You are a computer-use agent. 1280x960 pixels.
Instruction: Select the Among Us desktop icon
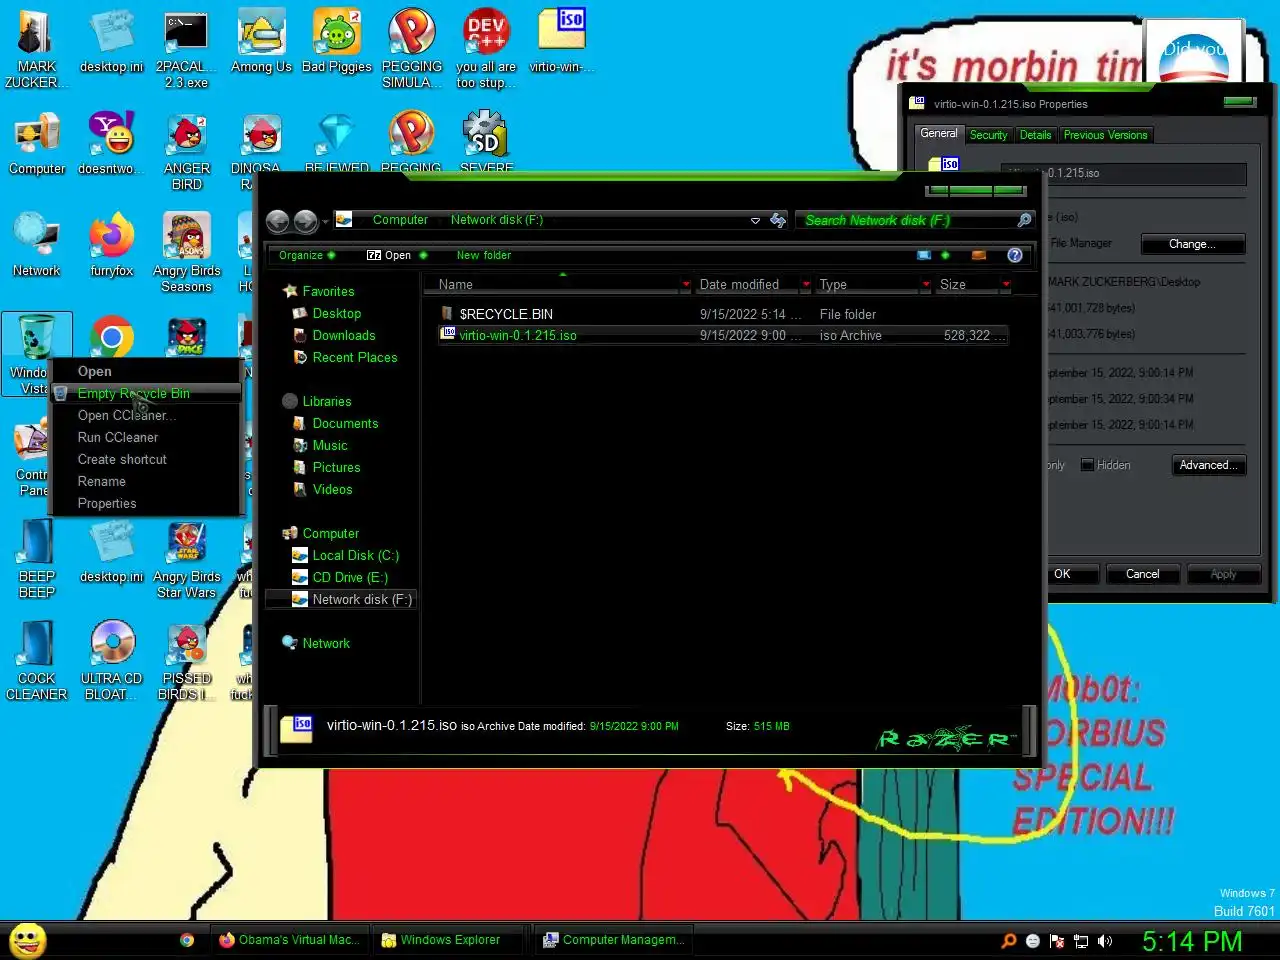pos(261,43)
